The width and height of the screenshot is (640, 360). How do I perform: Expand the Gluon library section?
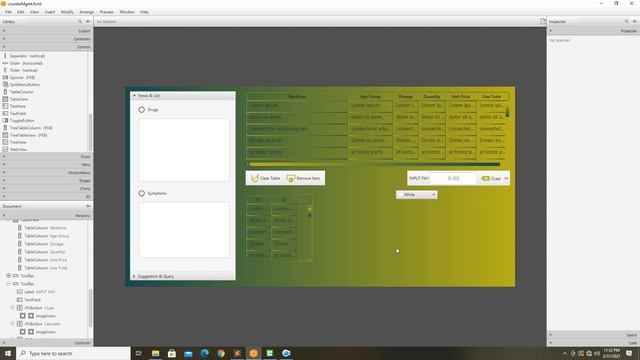[x=46, y=157]
